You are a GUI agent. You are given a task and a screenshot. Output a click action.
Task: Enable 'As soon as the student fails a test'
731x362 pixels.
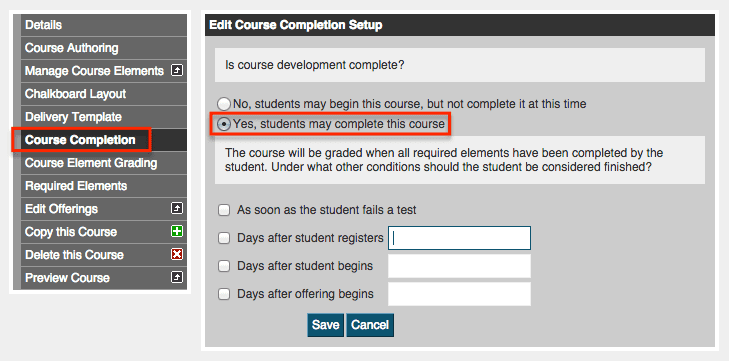[224, 210]
